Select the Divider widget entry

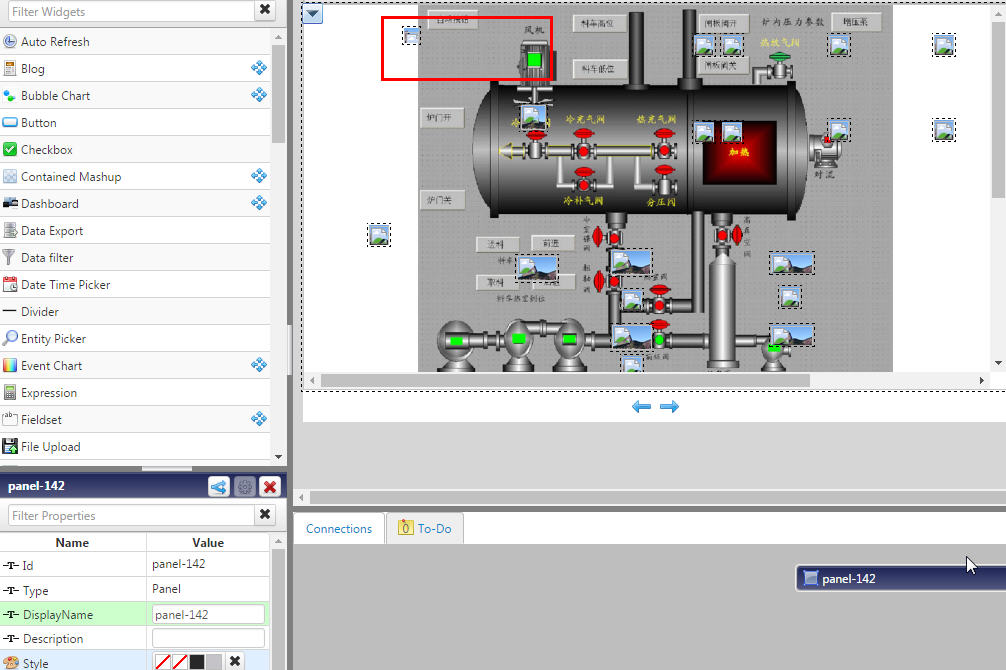point(135,311)
